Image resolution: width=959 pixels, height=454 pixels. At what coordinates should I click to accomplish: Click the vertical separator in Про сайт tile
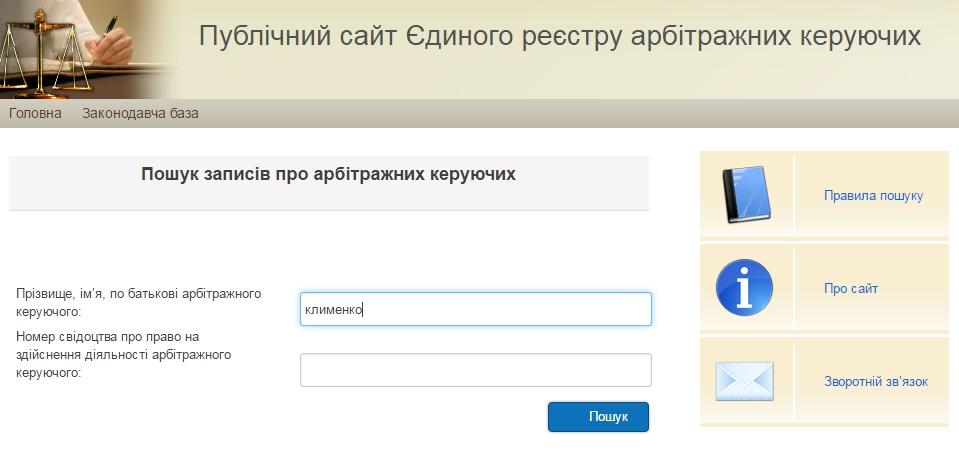794,289
